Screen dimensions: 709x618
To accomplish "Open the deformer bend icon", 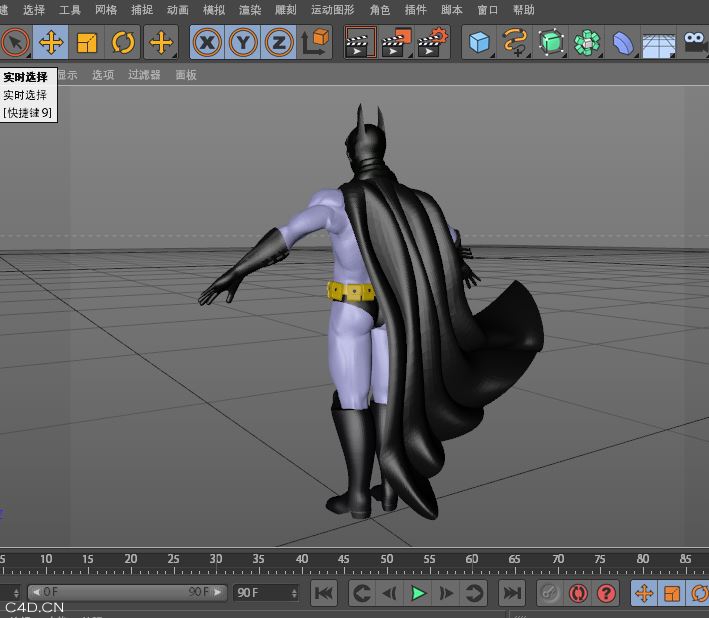I will click(x=623, y=43).
